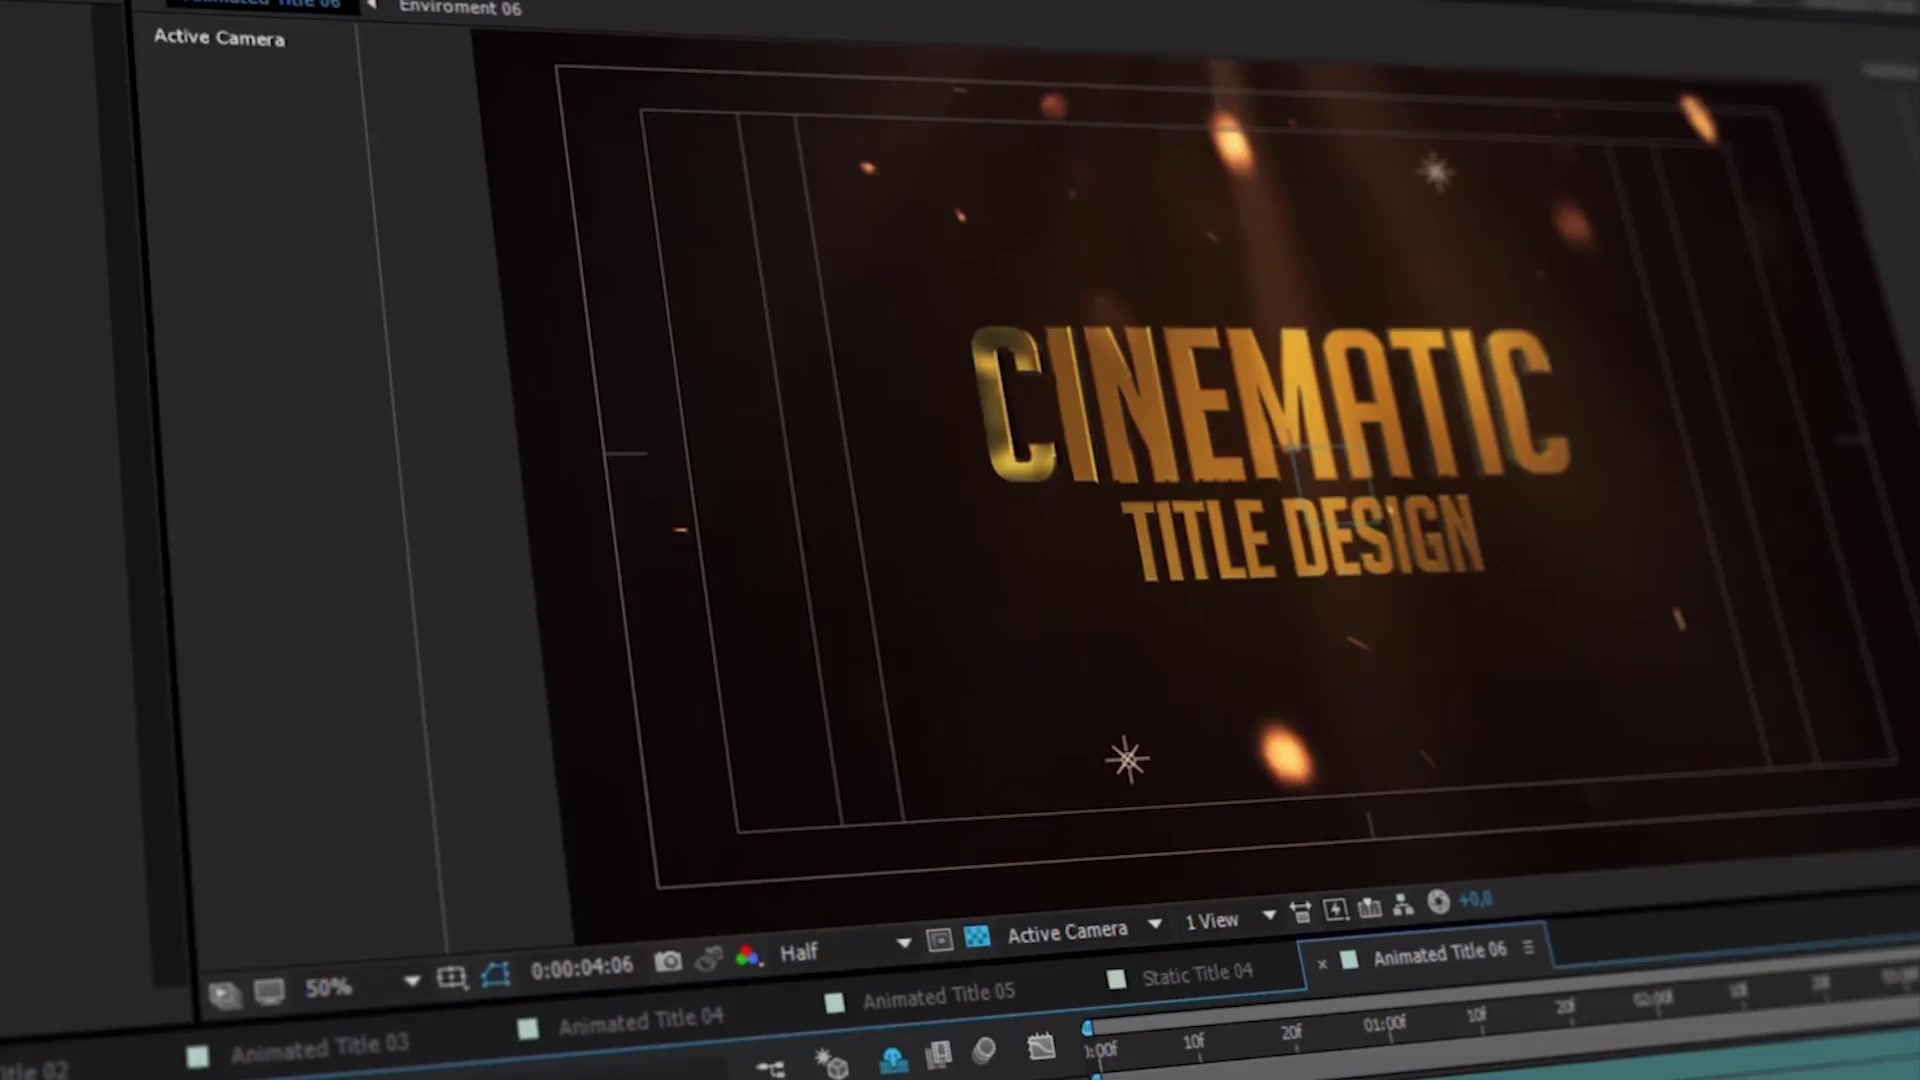Toggle Hide Shy Layers timeline switch
Viewport: 1920px width, 1080px height.
tap(892, 1059)
